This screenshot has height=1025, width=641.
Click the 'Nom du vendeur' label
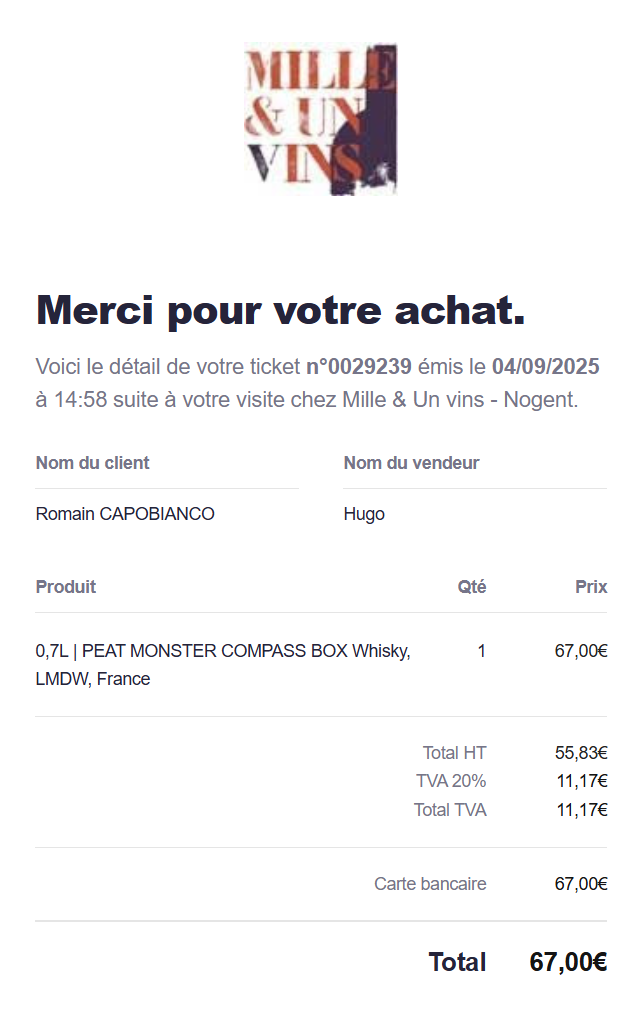411,463
